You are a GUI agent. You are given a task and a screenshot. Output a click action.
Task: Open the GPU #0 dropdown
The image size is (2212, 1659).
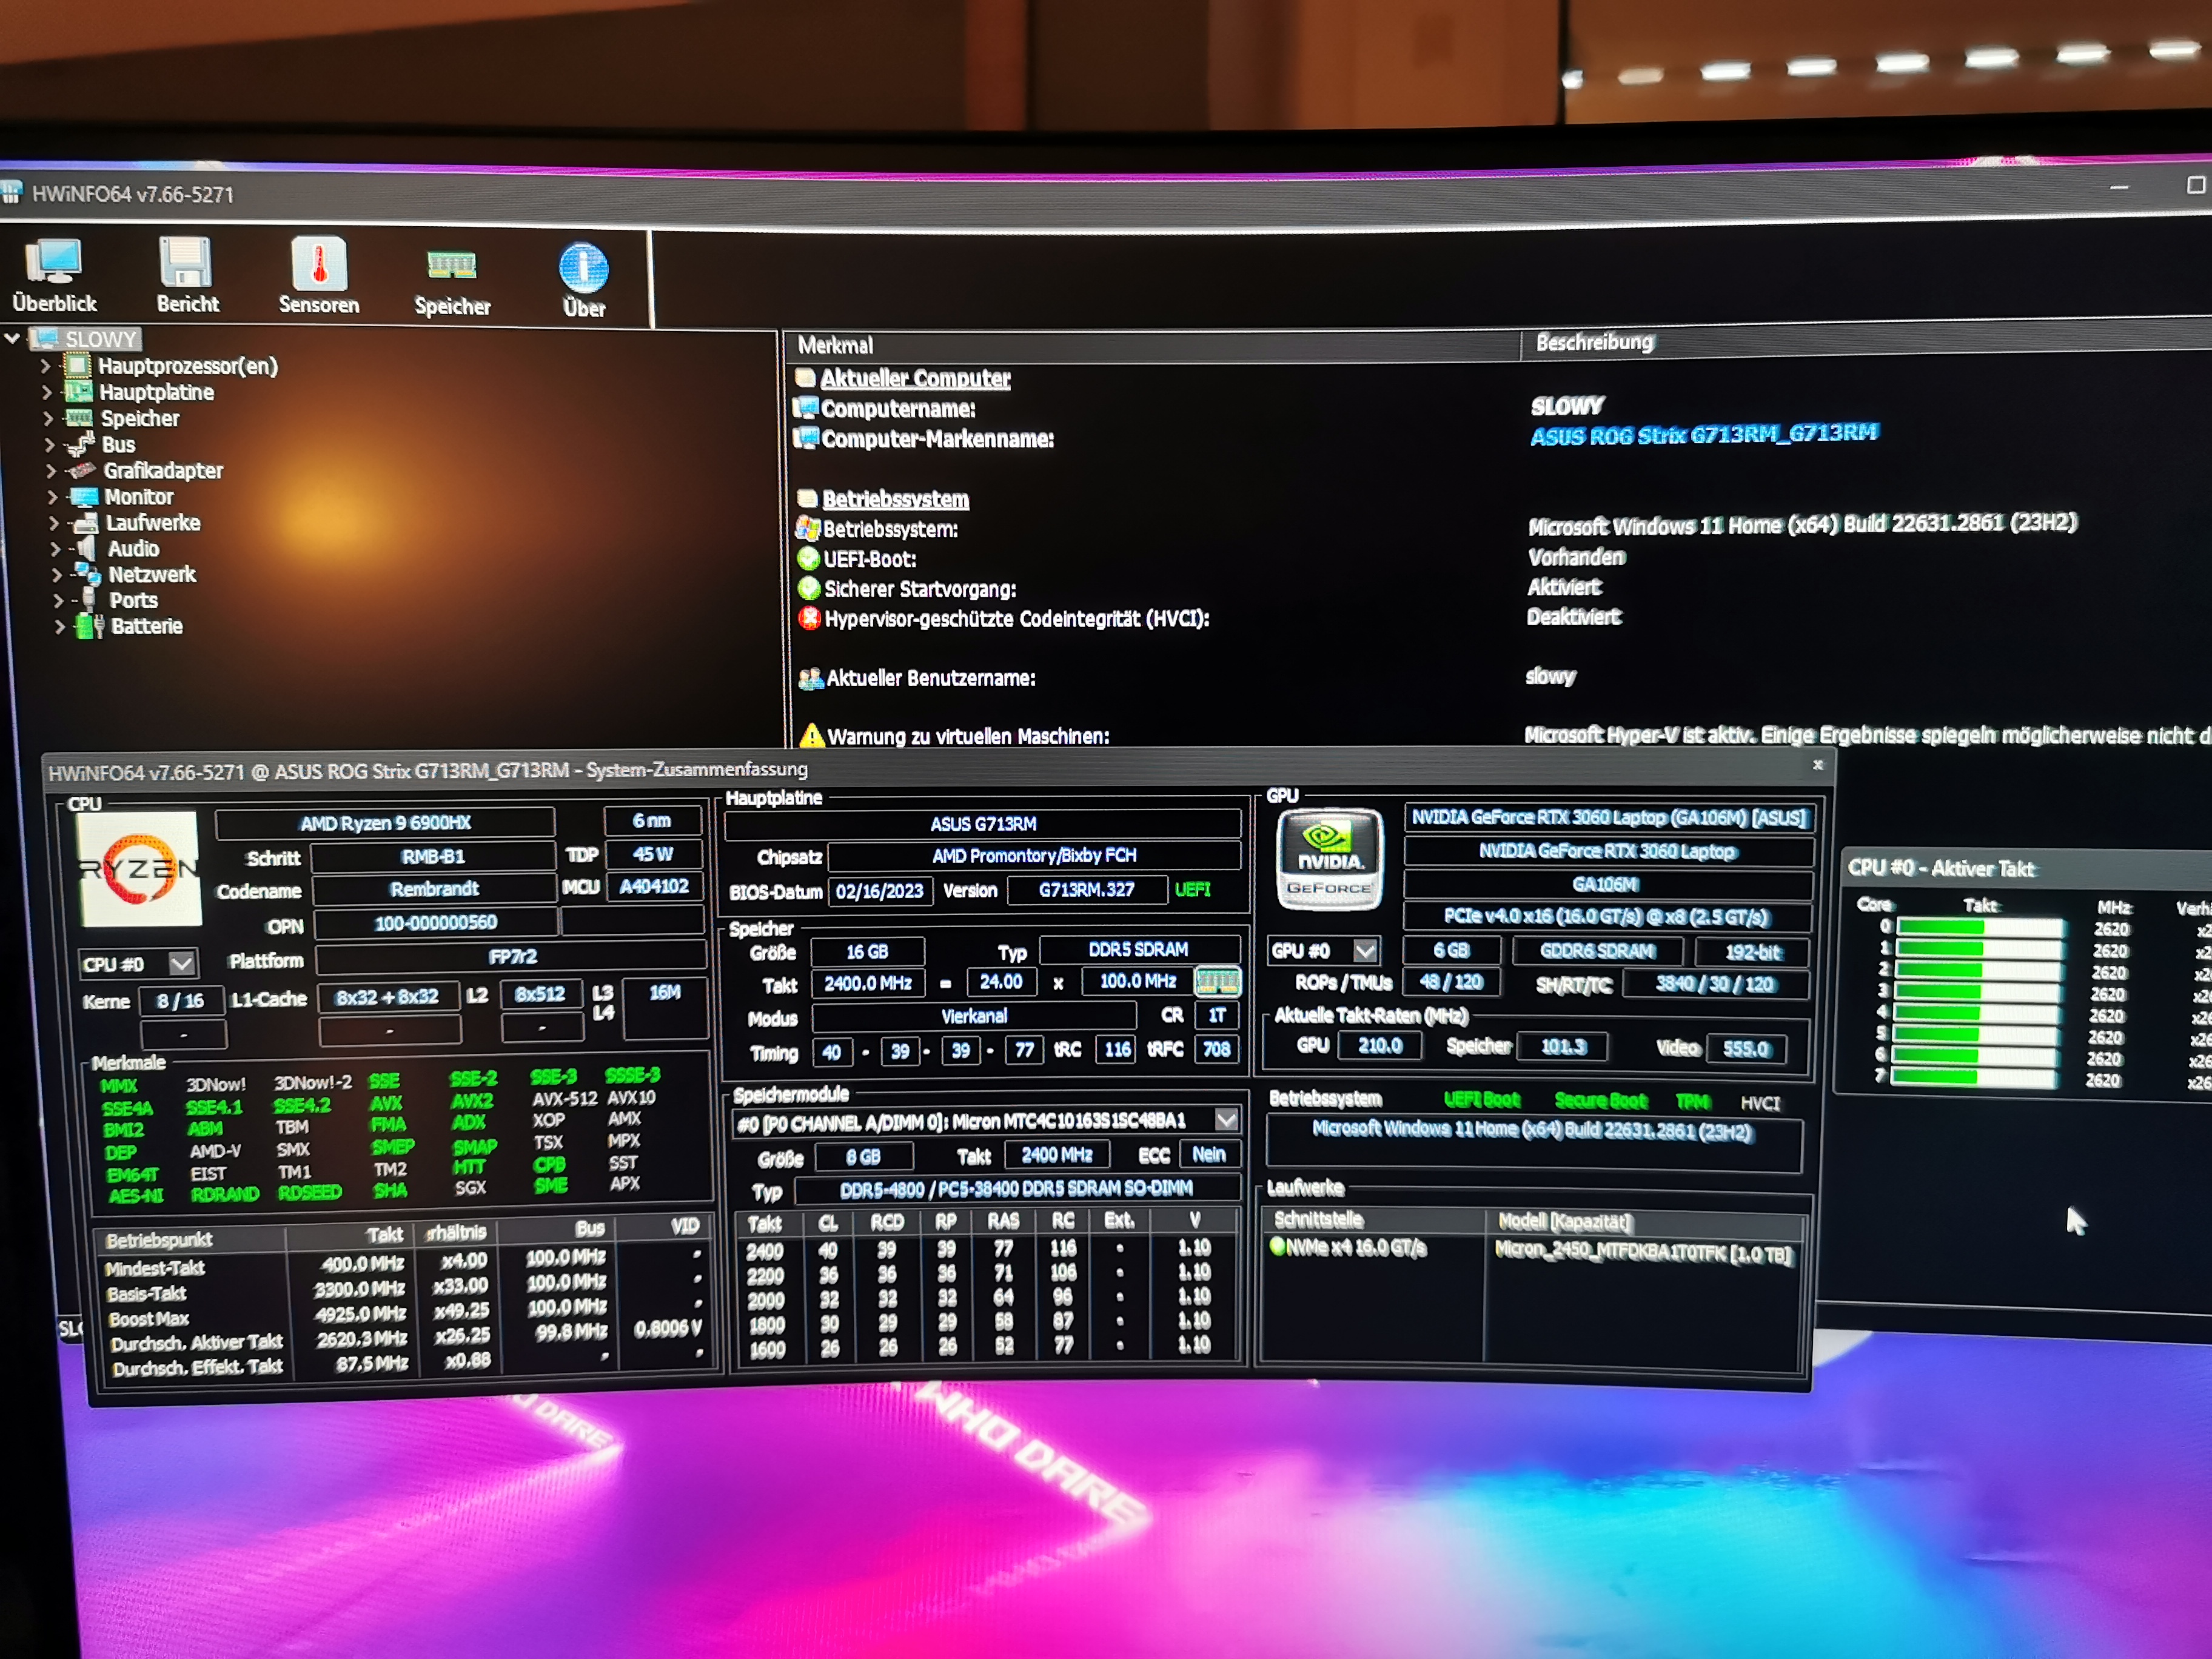point(1364,950)
